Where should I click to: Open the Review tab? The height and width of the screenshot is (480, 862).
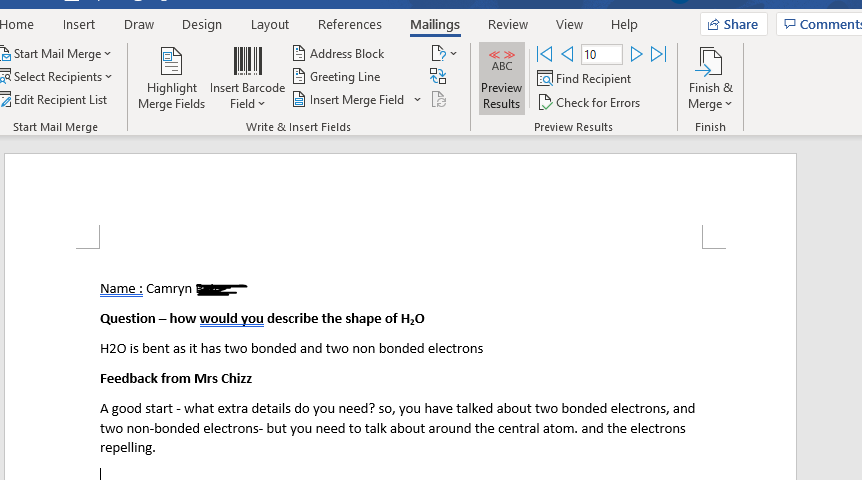coord(508,24)
